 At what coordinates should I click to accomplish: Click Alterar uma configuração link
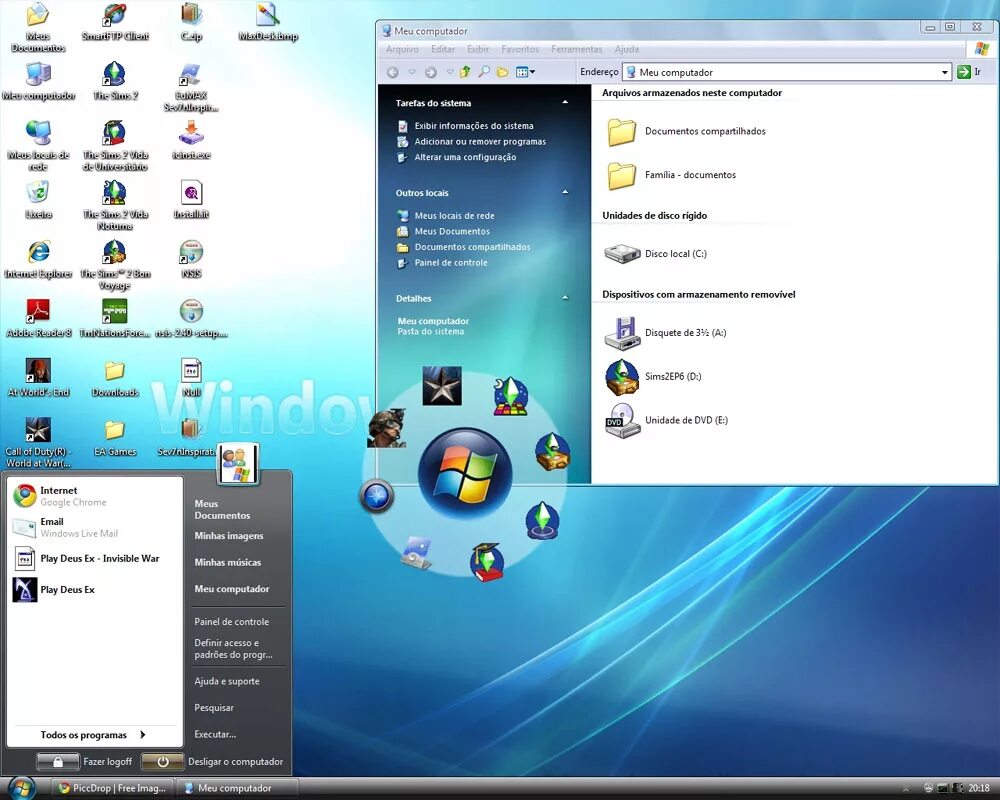(x=457, y=157)
